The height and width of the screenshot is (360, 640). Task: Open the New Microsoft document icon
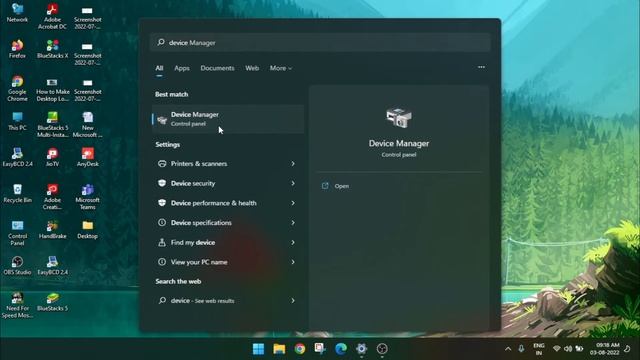(87, 124)
